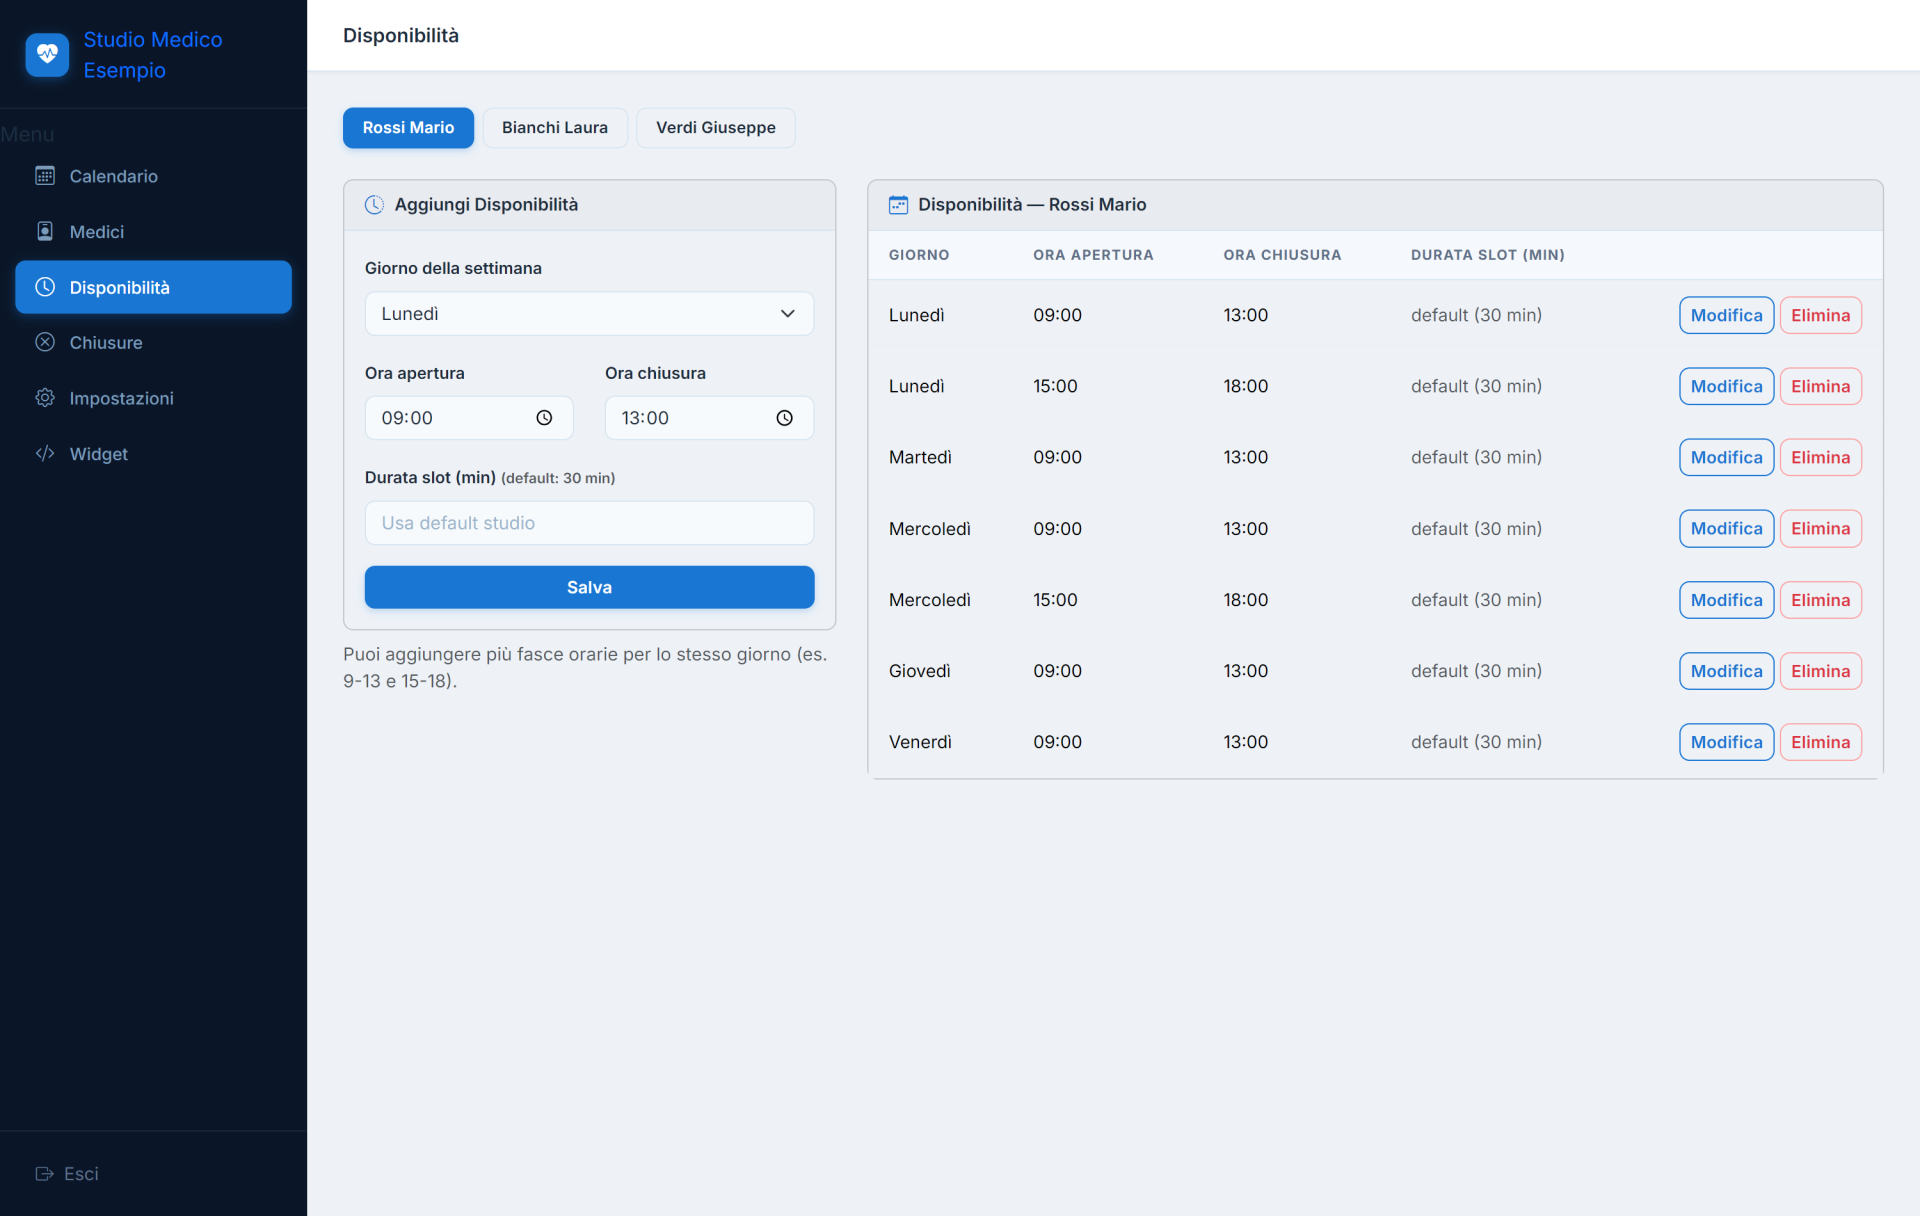
Task: Delete Lunedì 15:00 availability
Action: 1820,386
